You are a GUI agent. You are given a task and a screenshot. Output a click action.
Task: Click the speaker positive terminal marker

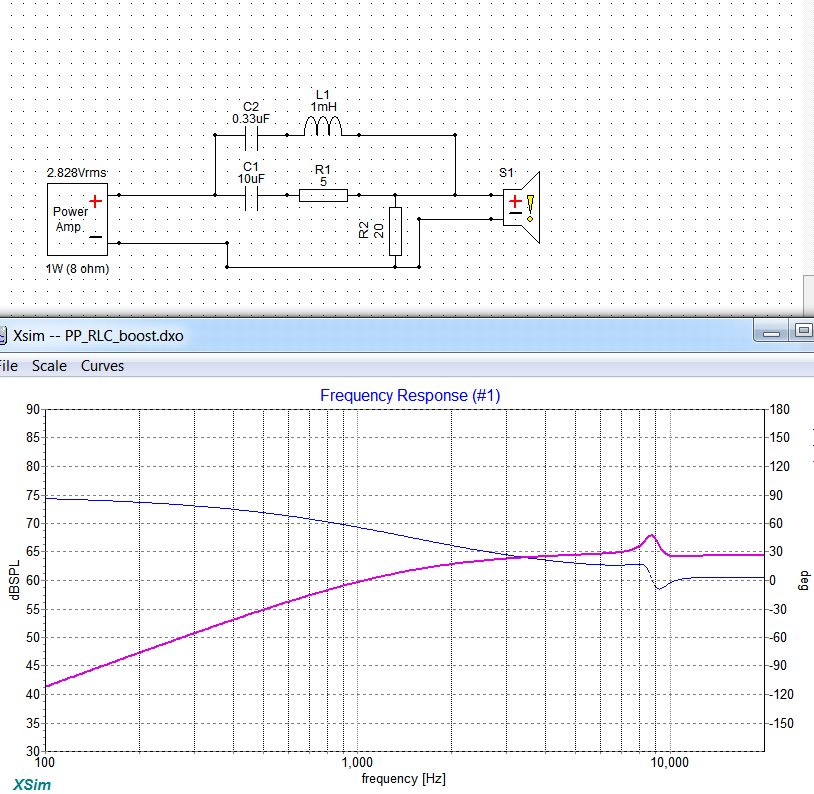coord(515,201)
